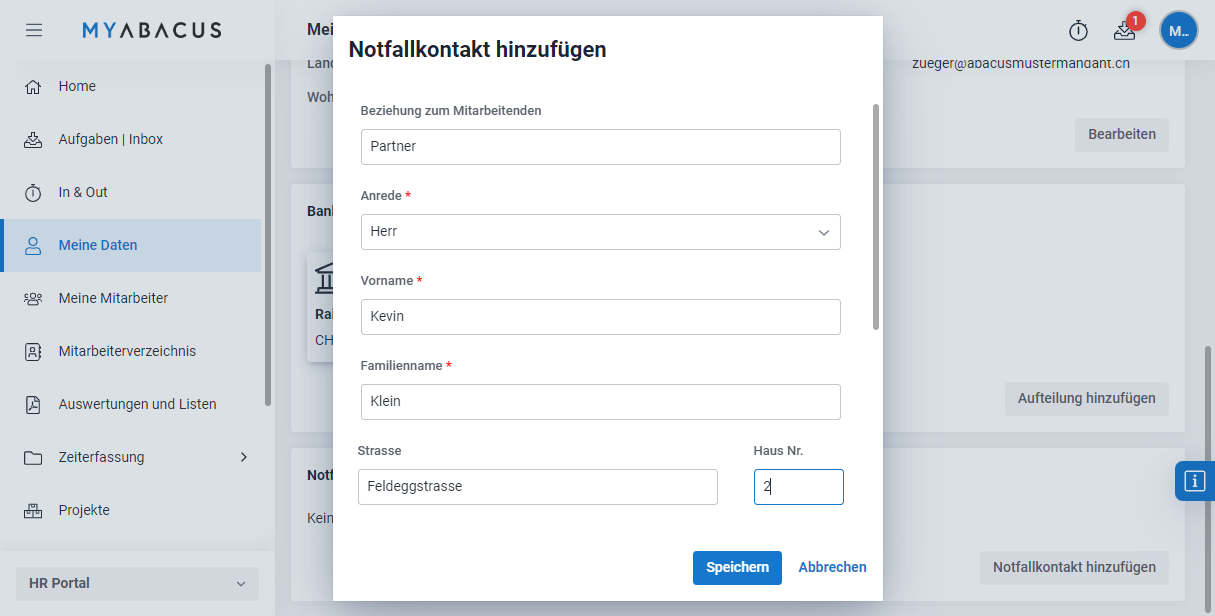
Task: Click the Zeiterfassung folder icon
Action: pyautogui.click(x=33, y=458)
